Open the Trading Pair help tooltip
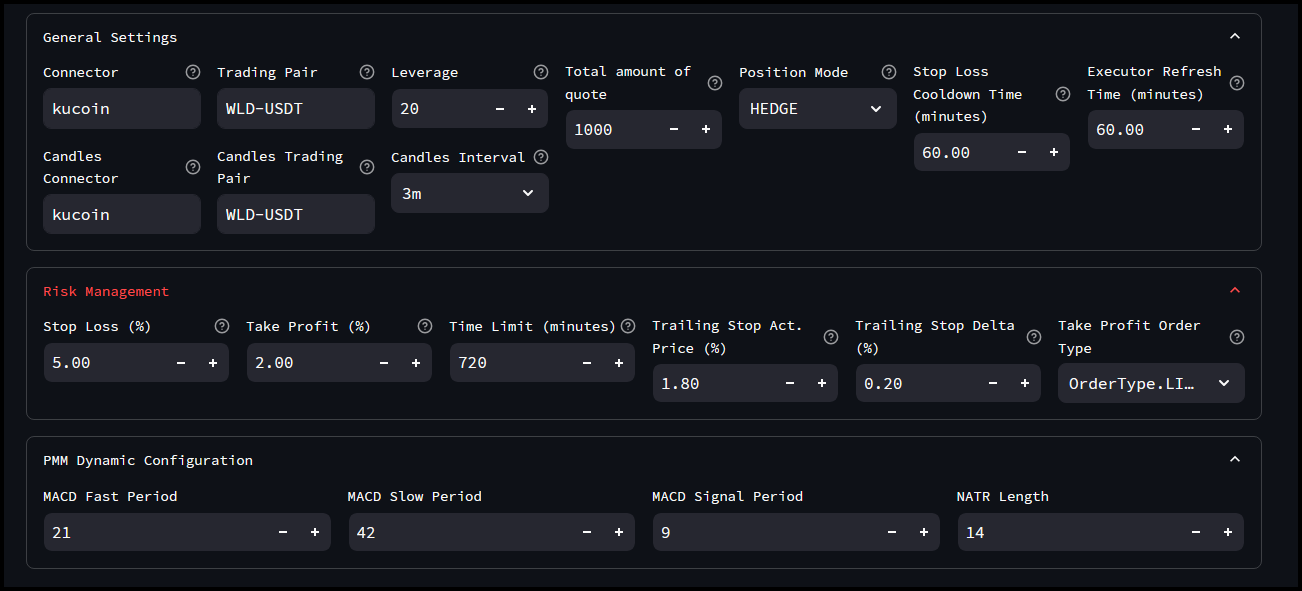1302x591 pixels. pos(366,71)
